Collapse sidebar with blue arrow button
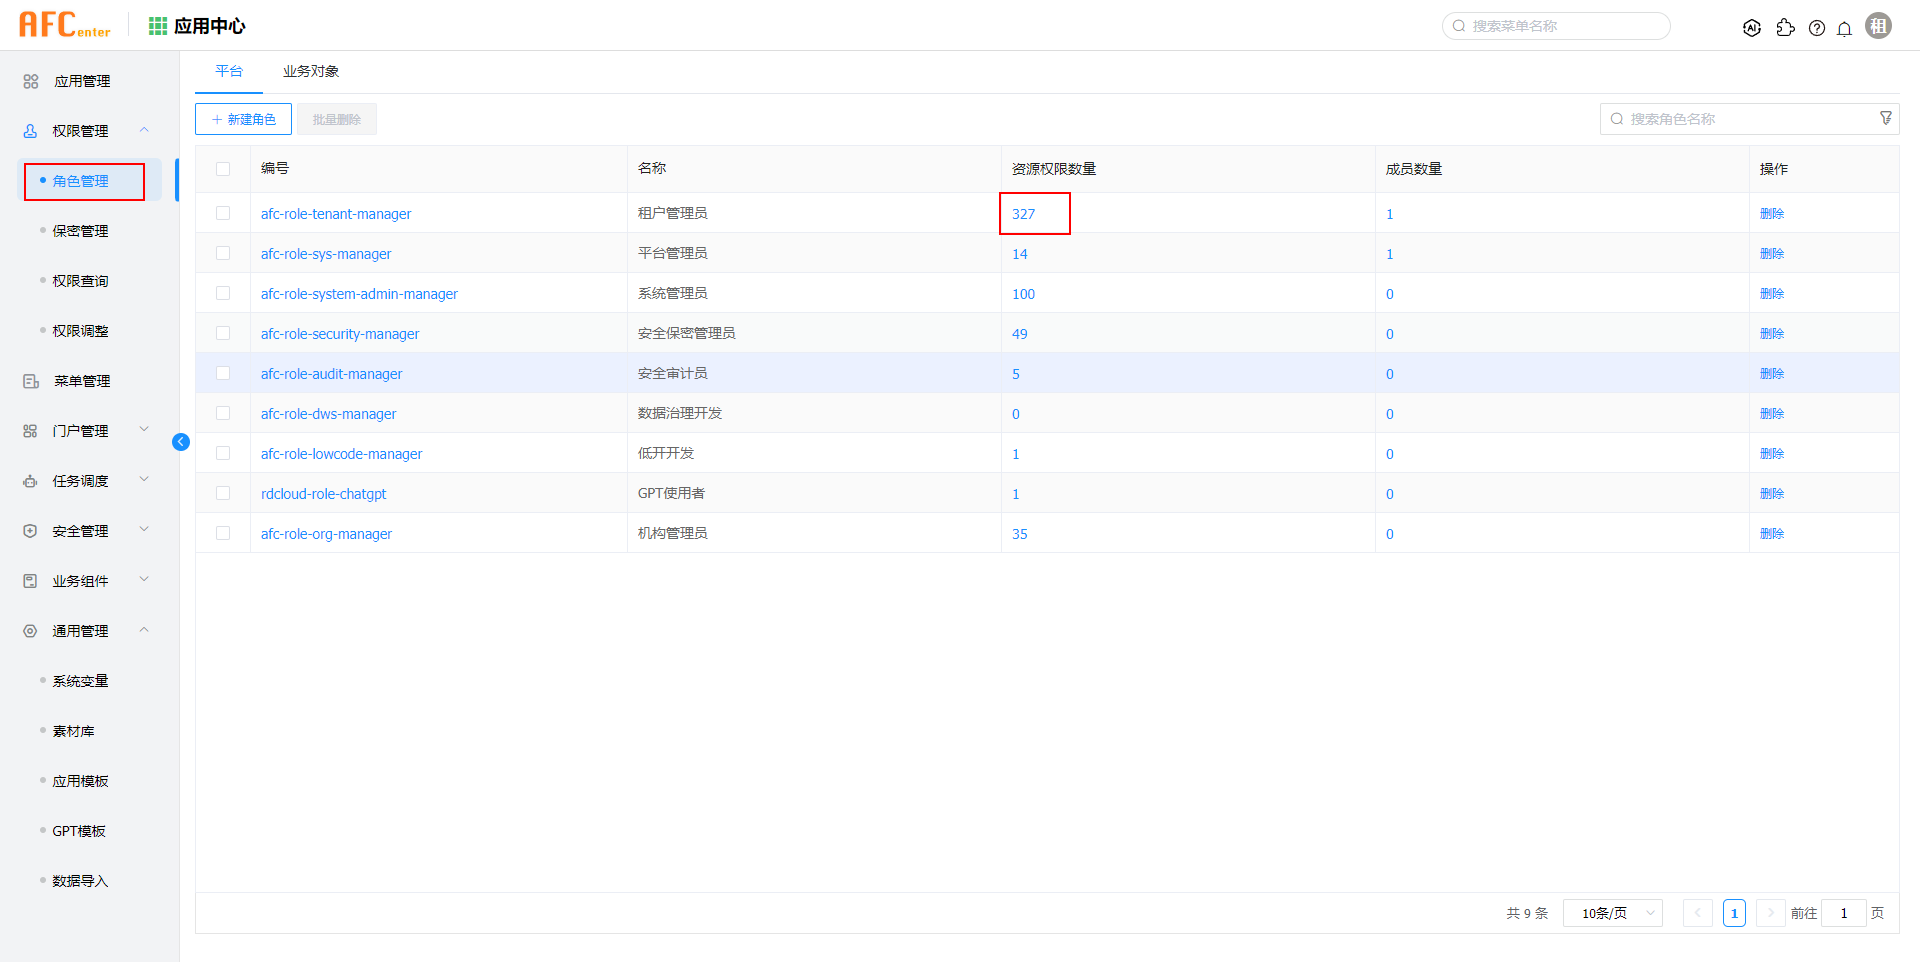 (181, 442)
